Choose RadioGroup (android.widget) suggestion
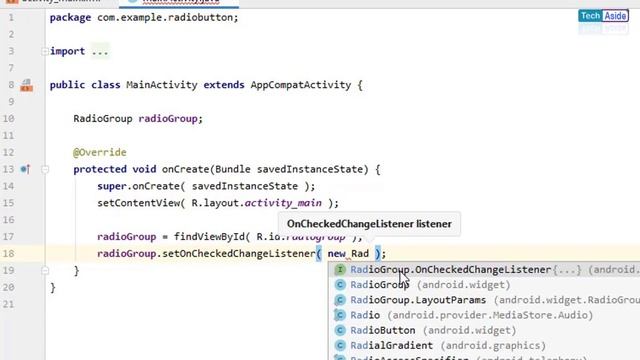 484,285
